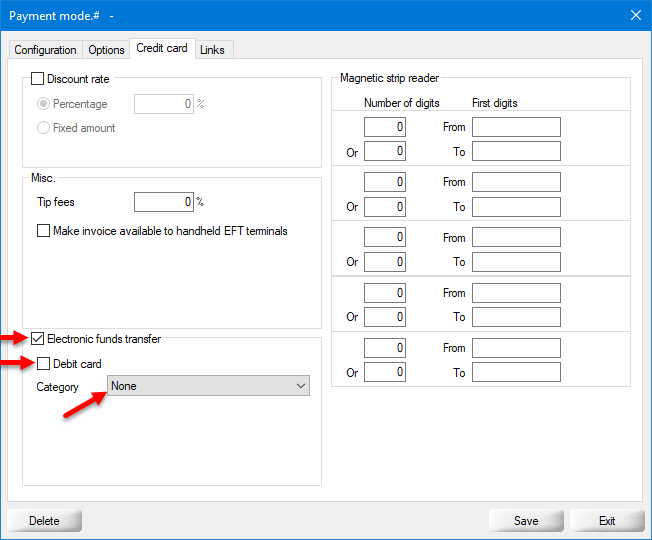Image resolution: width=652 pixels, height=540 pixels.
Task: Select the Percentage radio button
Action: 44,104
